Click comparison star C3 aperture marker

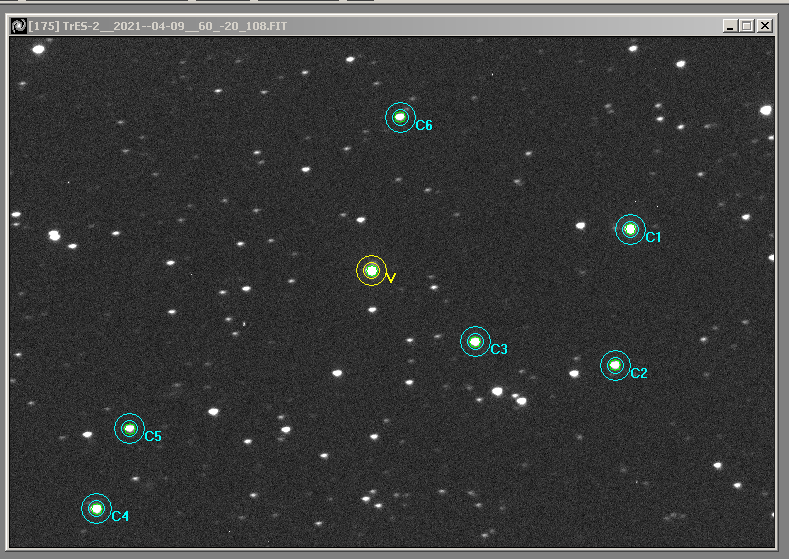[x=475, y=341]
